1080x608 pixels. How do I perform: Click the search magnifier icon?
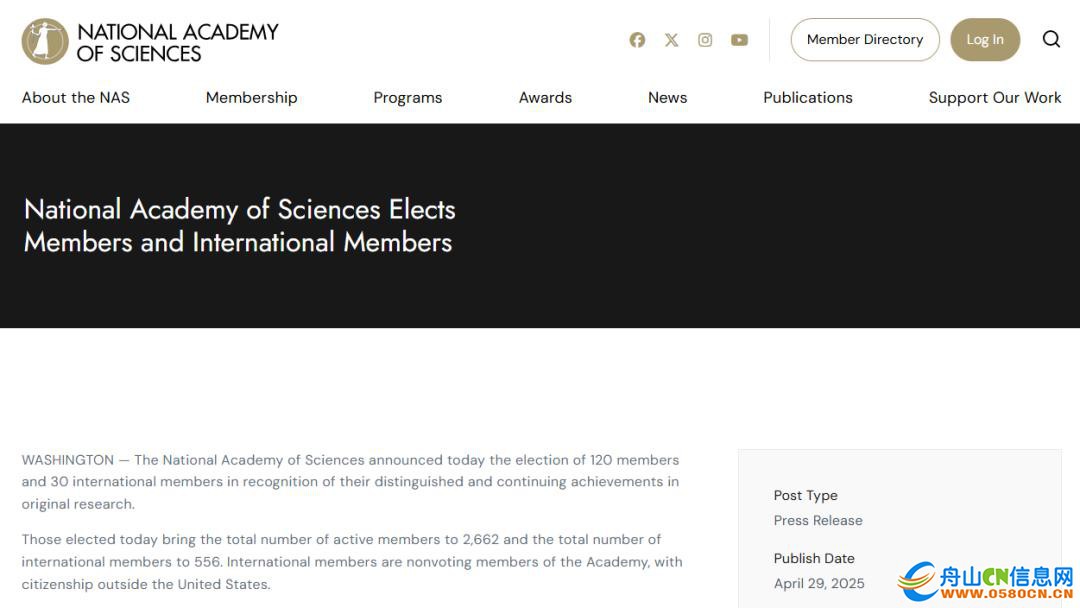click(x=1051, y=39)
